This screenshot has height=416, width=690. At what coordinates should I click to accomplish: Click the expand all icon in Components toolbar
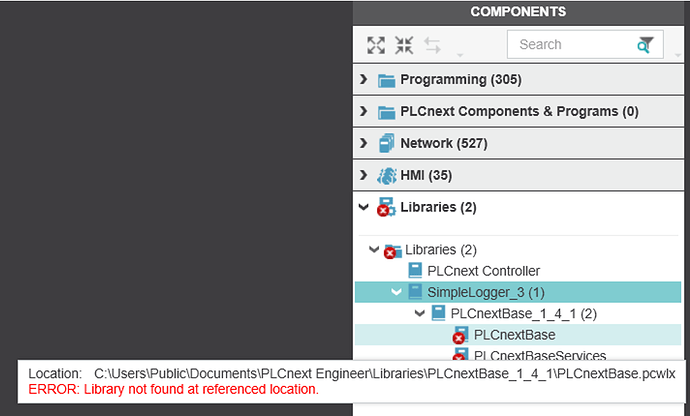(x=376, y=45)
